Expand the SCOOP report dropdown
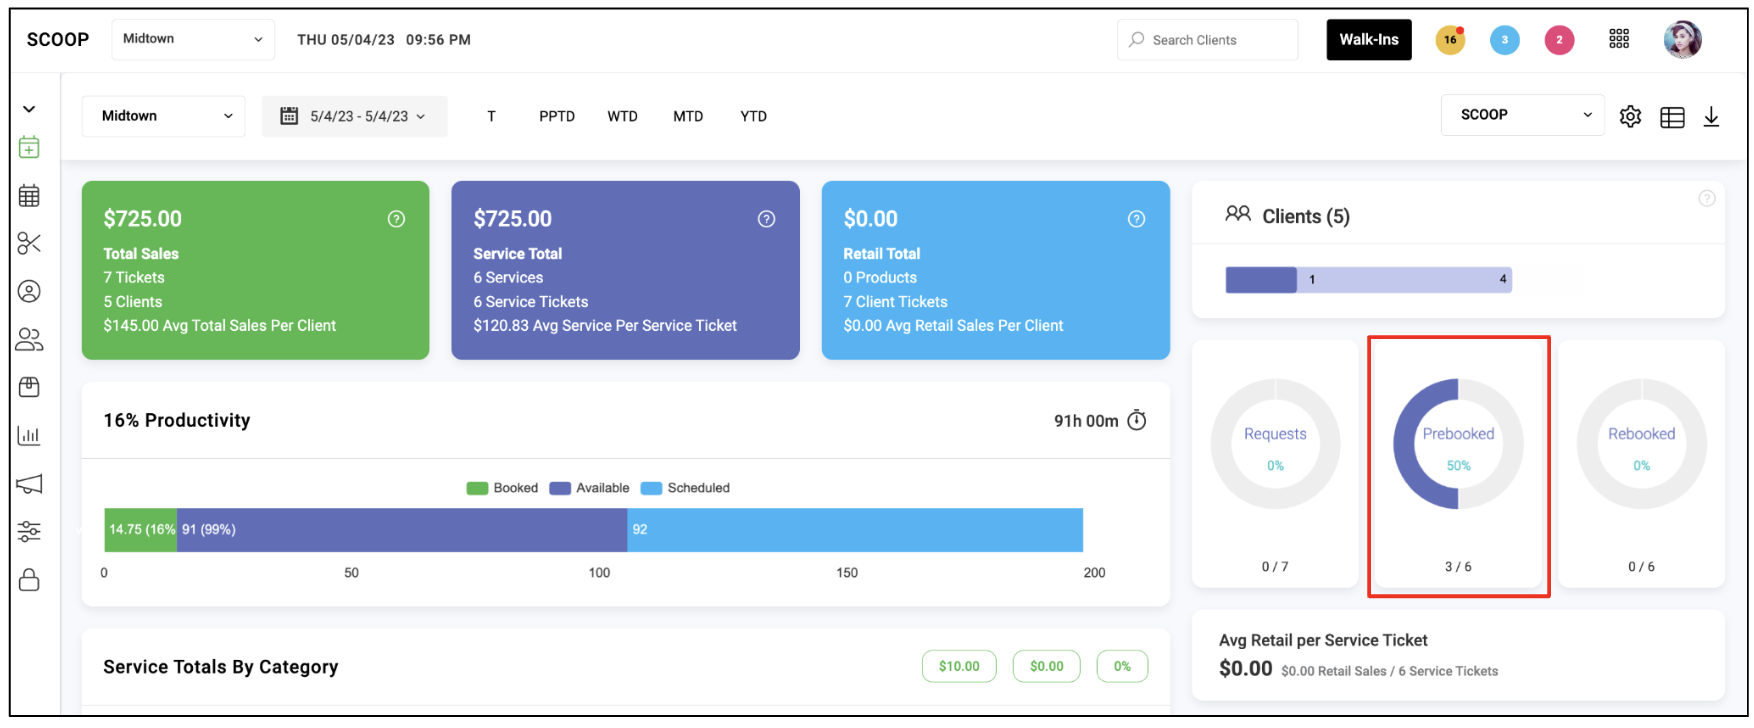 pyautogui.click(x=1522, y=115)
